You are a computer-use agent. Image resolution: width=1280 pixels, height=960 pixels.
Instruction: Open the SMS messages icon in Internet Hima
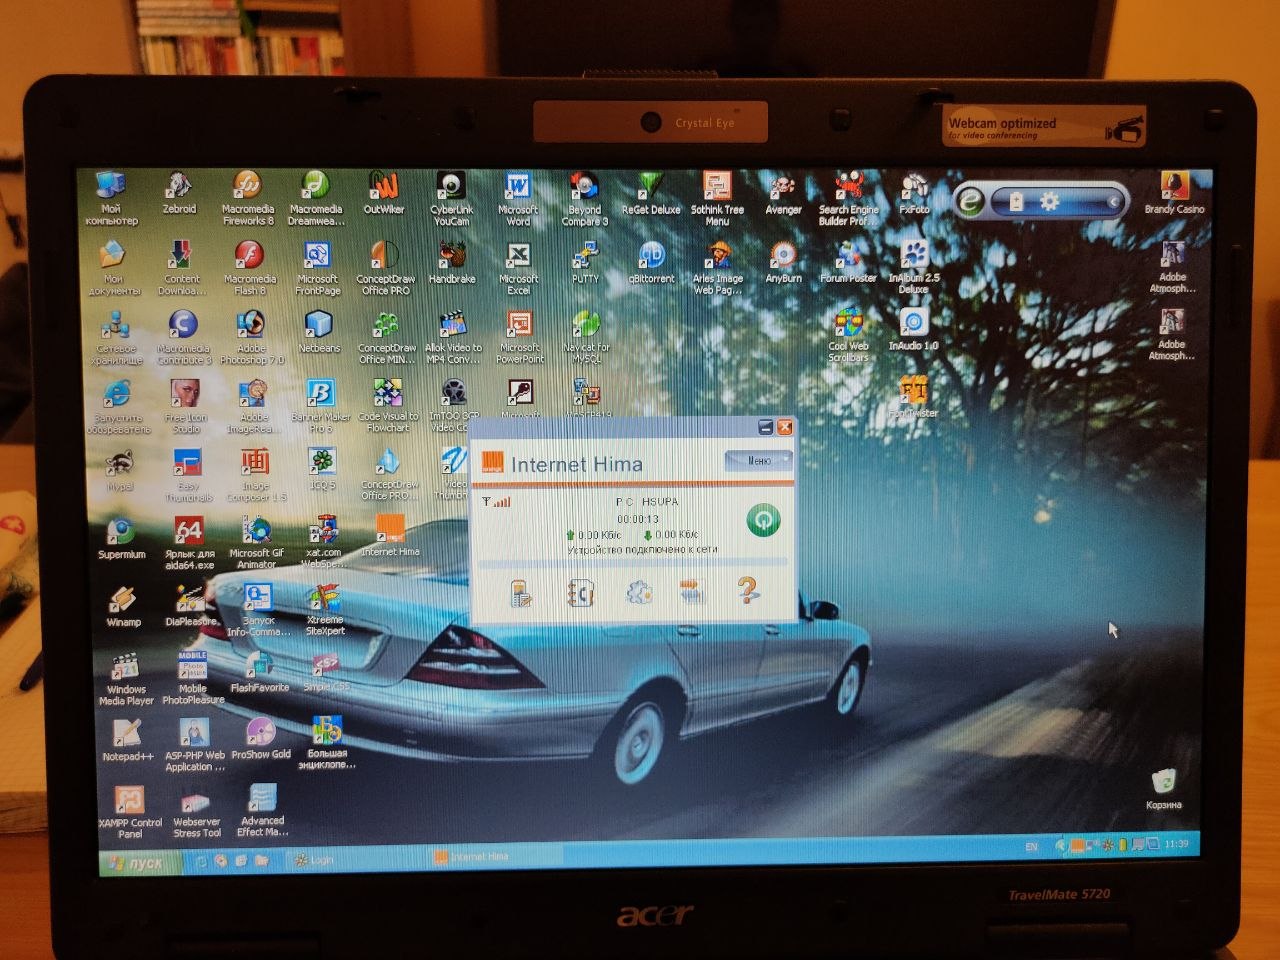tap(520, 593)
